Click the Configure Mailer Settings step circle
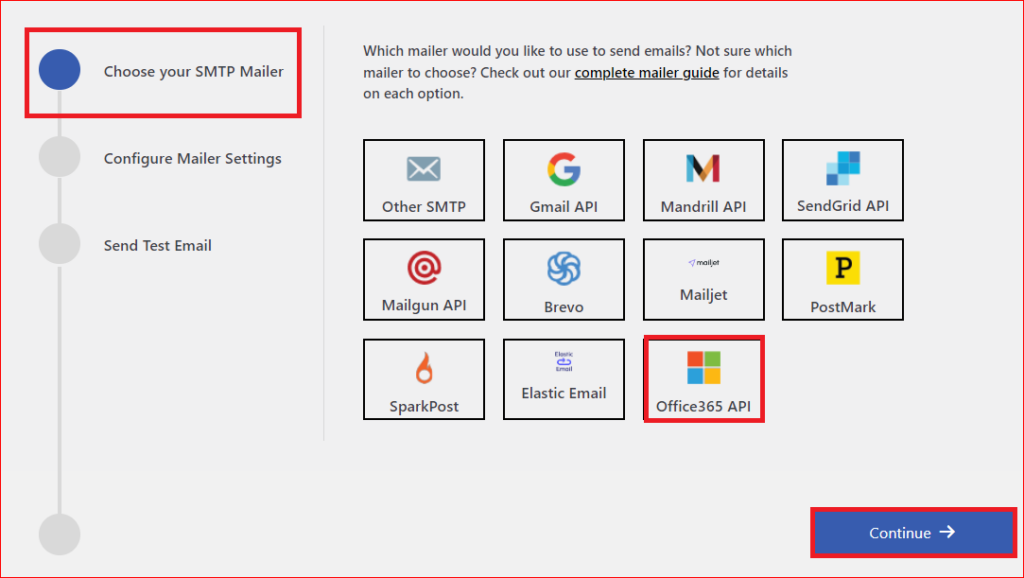The width and height of the screenshot is (1024, 578). (x=60, y=157)
